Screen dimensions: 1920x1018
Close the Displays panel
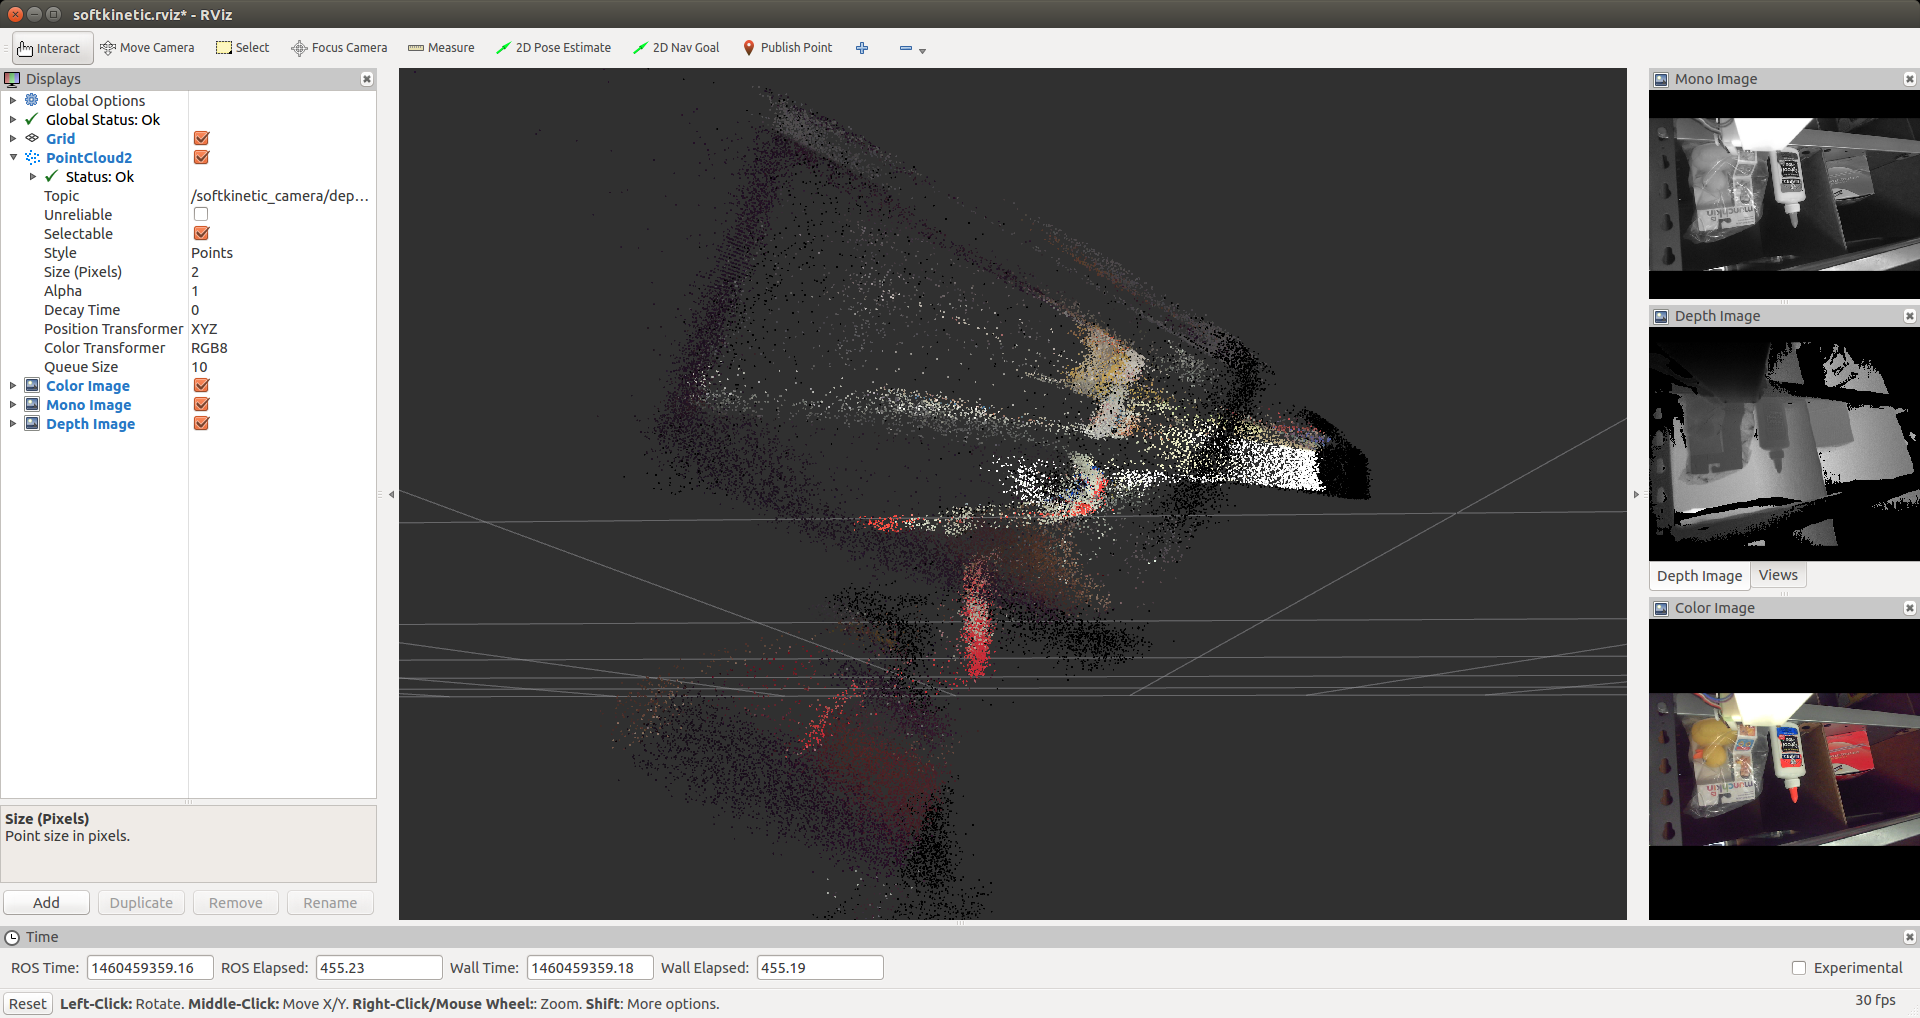point(367,79)
